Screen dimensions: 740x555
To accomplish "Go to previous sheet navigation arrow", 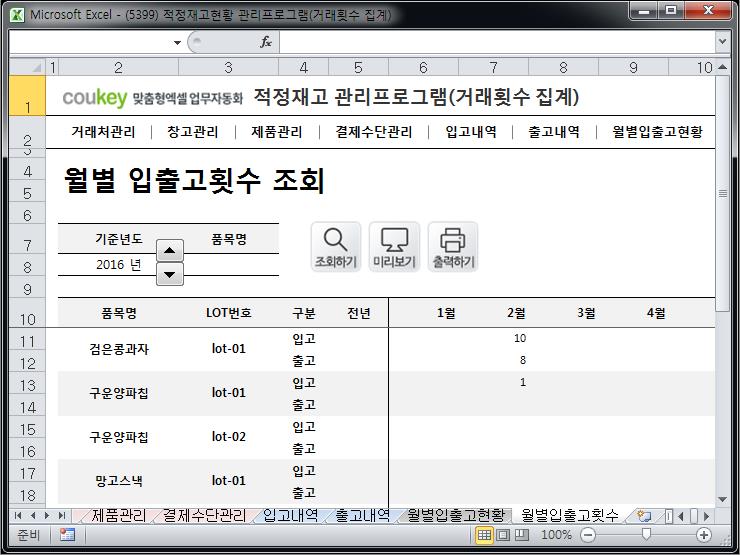I will point(33,516).
